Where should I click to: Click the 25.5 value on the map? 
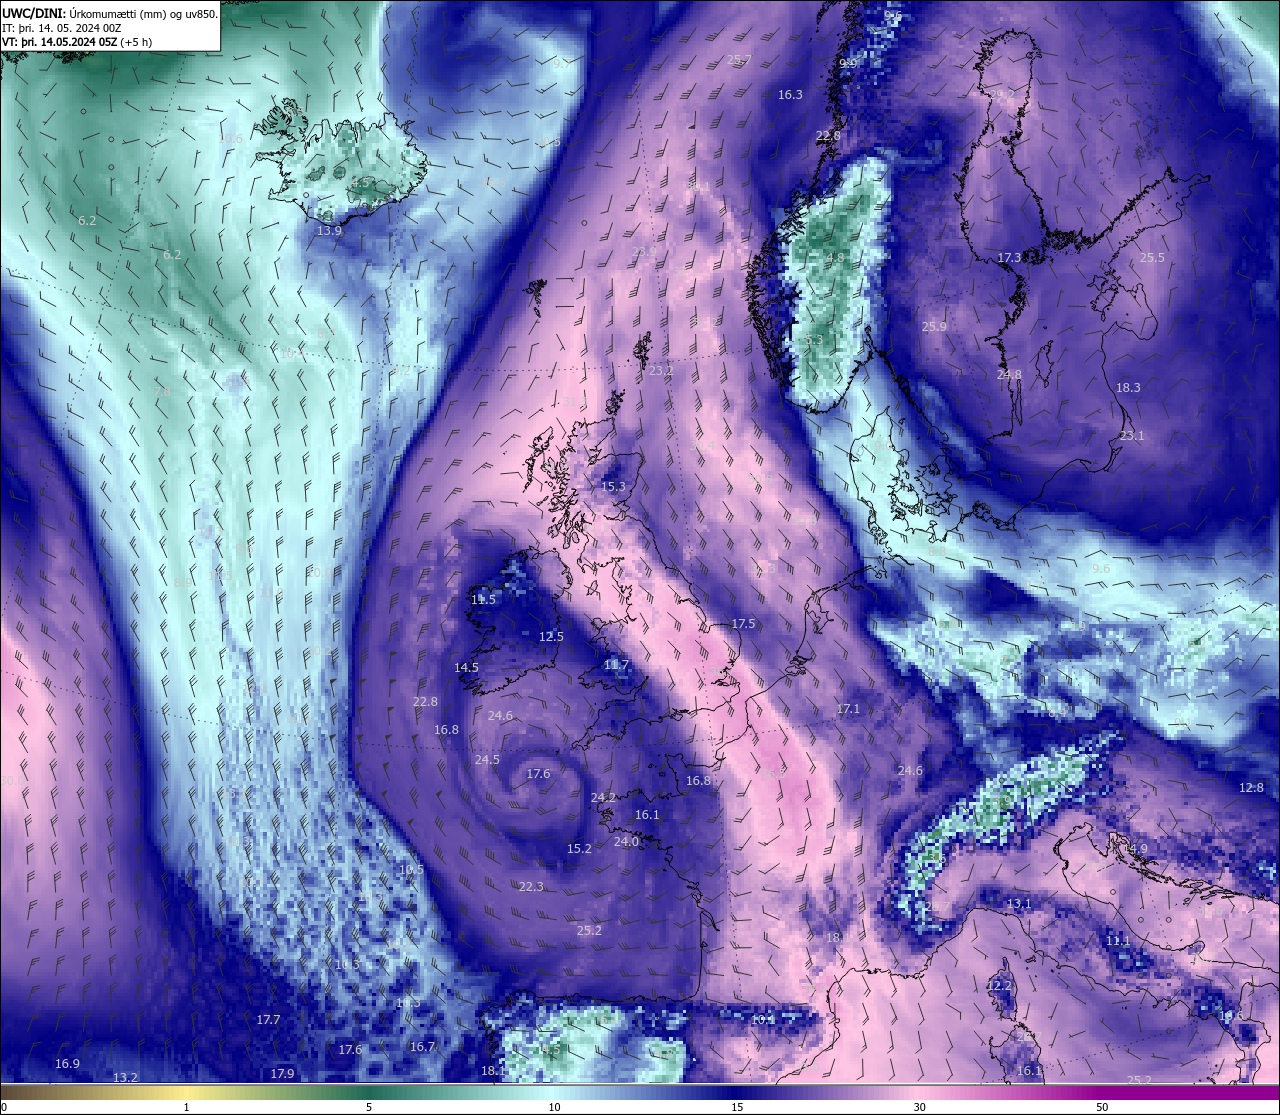point(1152,258)
